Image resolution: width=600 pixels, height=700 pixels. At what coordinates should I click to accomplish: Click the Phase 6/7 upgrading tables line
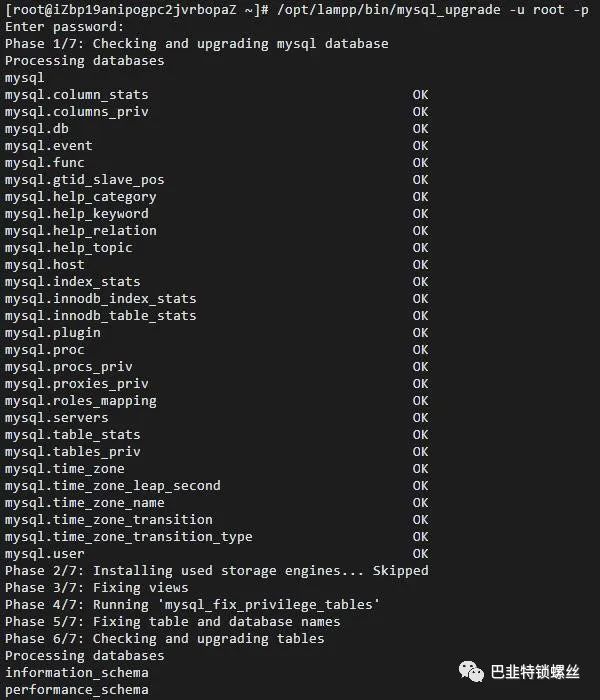click(164, 639)
